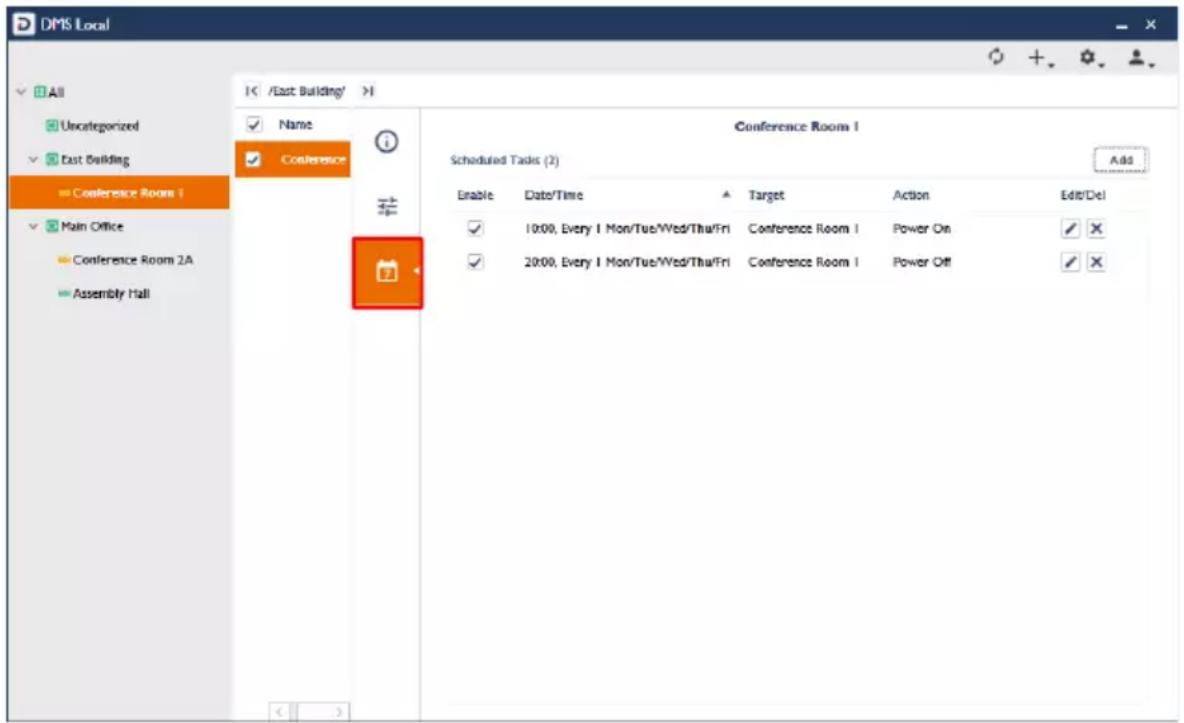This screenshot has width=1184, height=723.
Task: Click the refresh icon in top toolbar
Action: (x=996, y=57)
